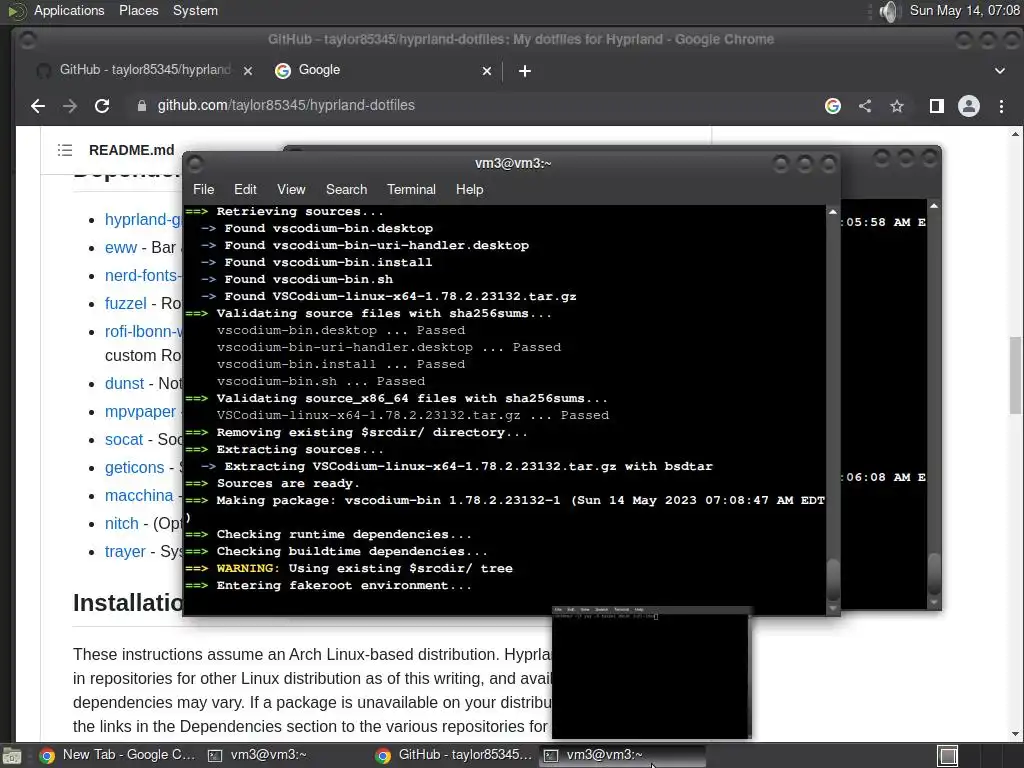The image size is (1024, 768).
Task: Close the GitHub hyprland tab
Action: [248, 71]
